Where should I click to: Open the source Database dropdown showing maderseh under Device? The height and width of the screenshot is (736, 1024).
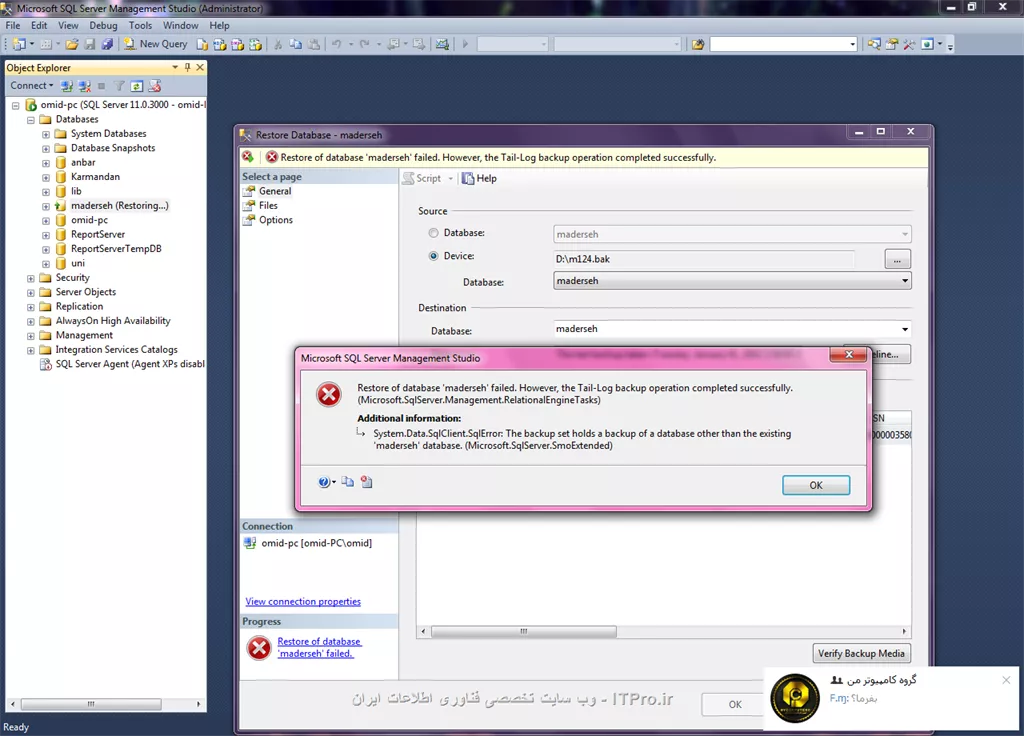point(904,281)
